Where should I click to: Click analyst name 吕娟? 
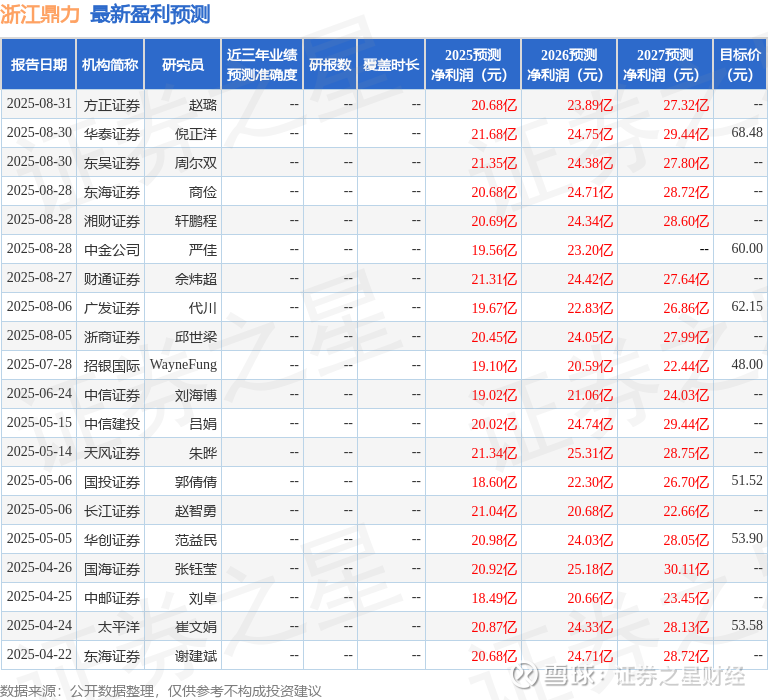click(203, 424)
